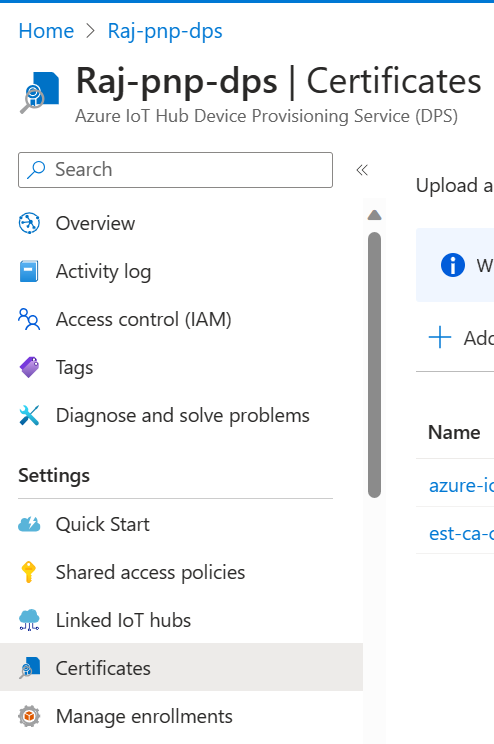Image resolution: width=494 pixels, height=744 pixels.
Task: Open the est-ca certificate link
Action: coord(461,533)
